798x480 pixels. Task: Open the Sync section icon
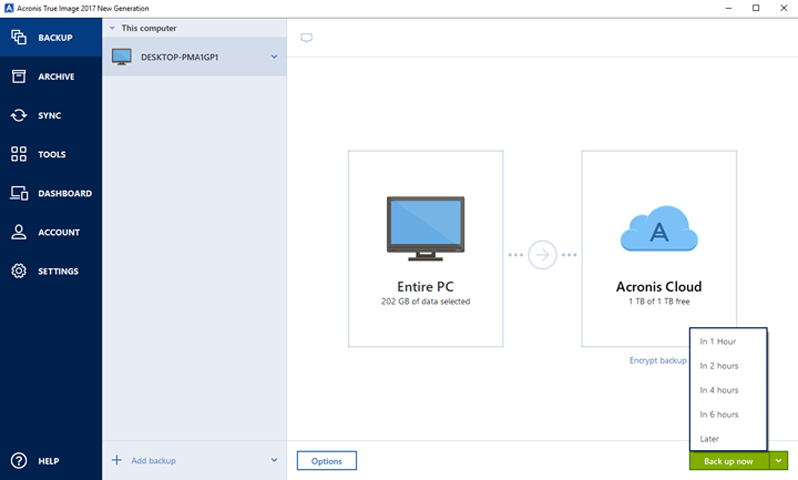19,116
